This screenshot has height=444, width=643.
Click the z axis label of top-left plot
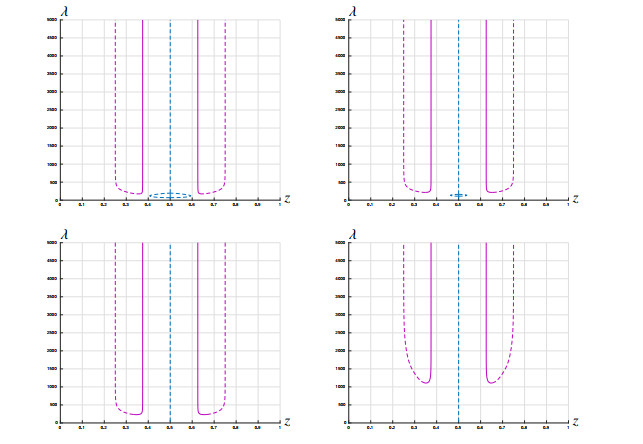pos(287,199)
